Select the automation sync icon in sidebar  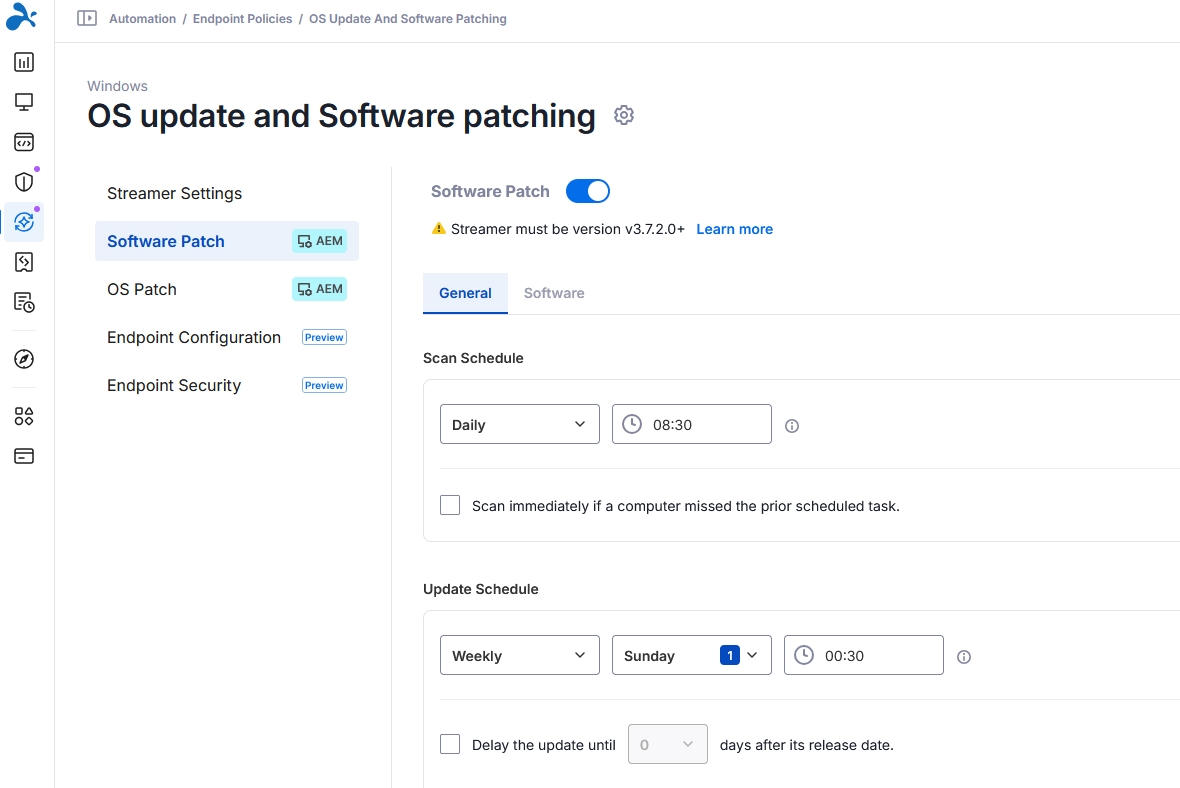(x=24, y=222)
